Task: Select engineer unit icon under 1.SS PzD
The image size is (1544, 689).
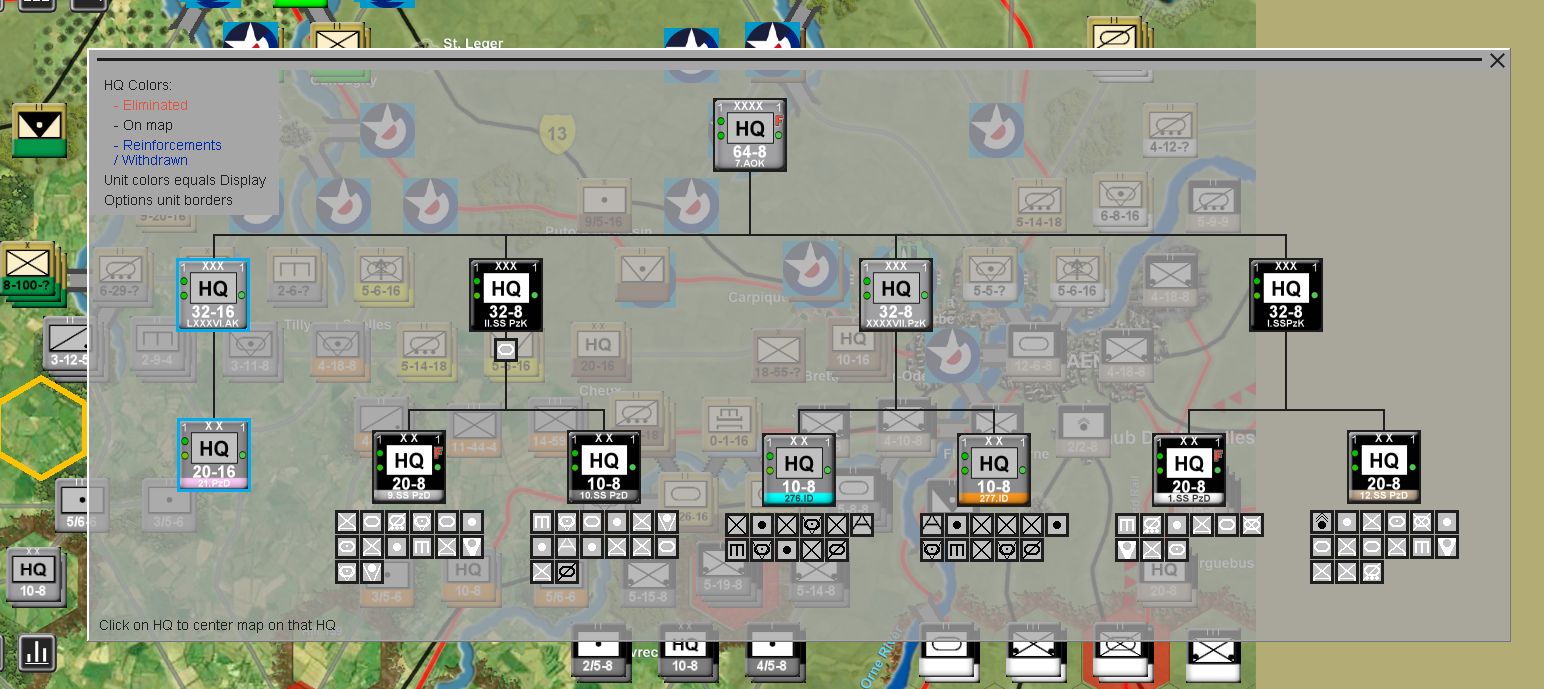Action: pos(1128,524)
